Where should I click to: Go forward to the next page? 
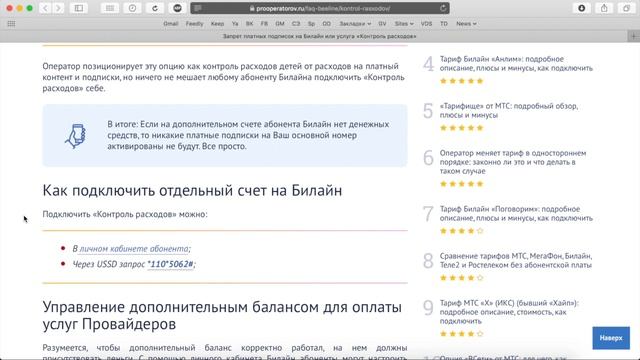(x=58, y=8)
